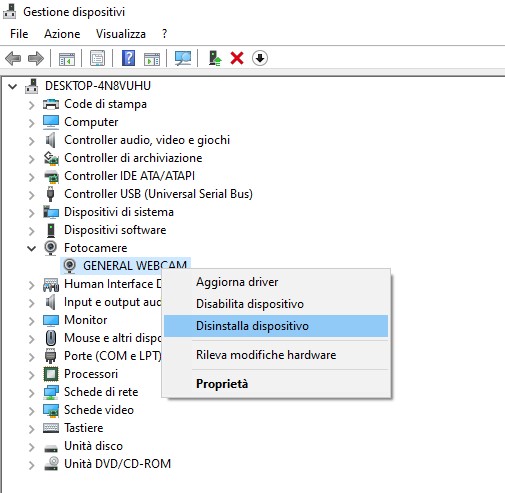Screen dimensions: 505x493
Task: Click the Schede di rete network icon
Action: click(x=51, y=392)
